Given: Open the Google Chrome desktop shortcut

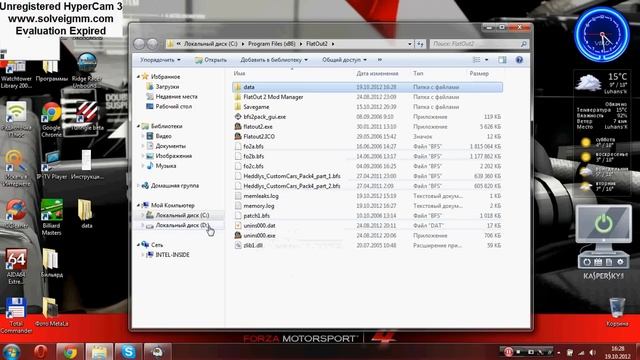Looking at the screenshot, I should (x=51, y=120).
